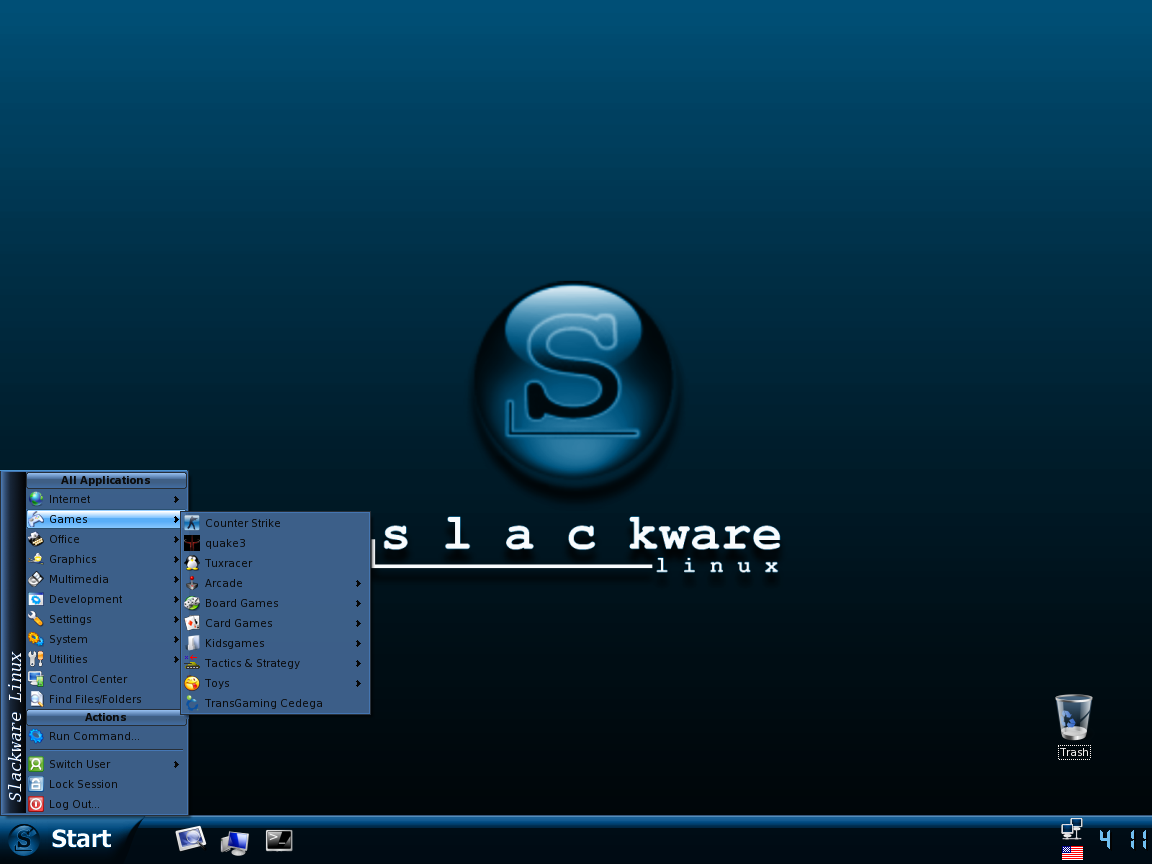1152x864 pixels.
Task: Expand the Kidsgames submenu arrow
Action: point(359,644)
